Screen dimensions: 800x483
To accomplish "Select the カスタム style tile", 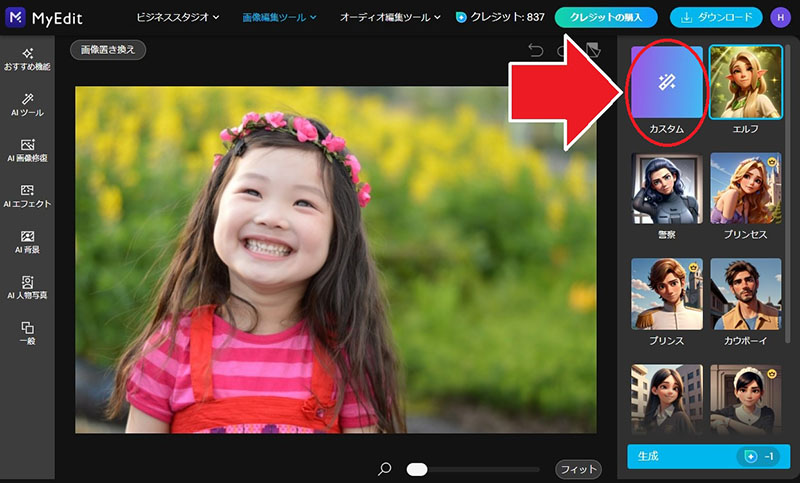I will [x=666, y=90].
